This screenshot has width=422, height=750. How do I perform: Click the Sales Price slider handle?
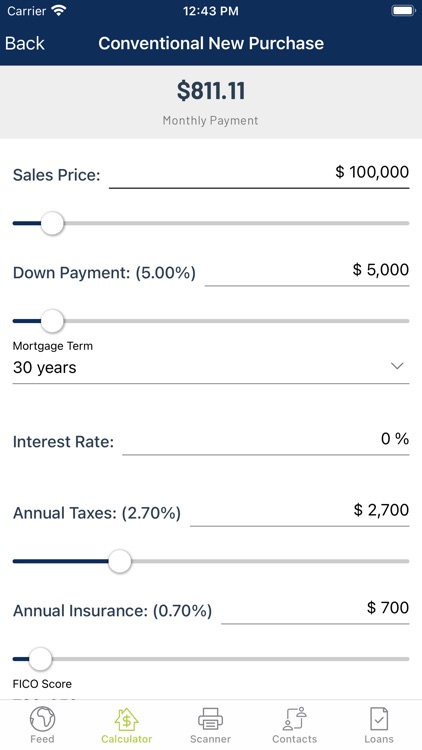click(52, 223)
